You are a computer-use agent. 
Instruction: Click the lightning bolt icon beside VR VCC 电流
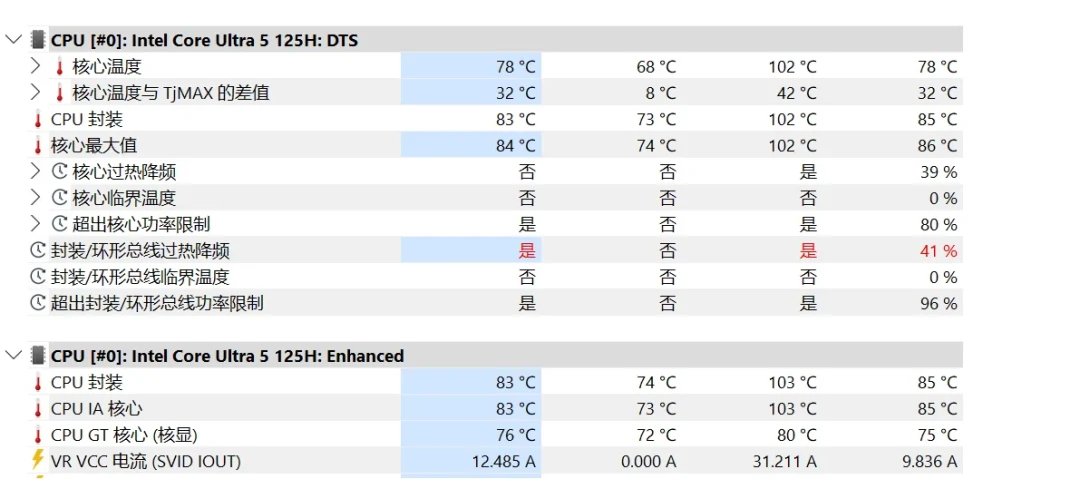coord(38,460)
